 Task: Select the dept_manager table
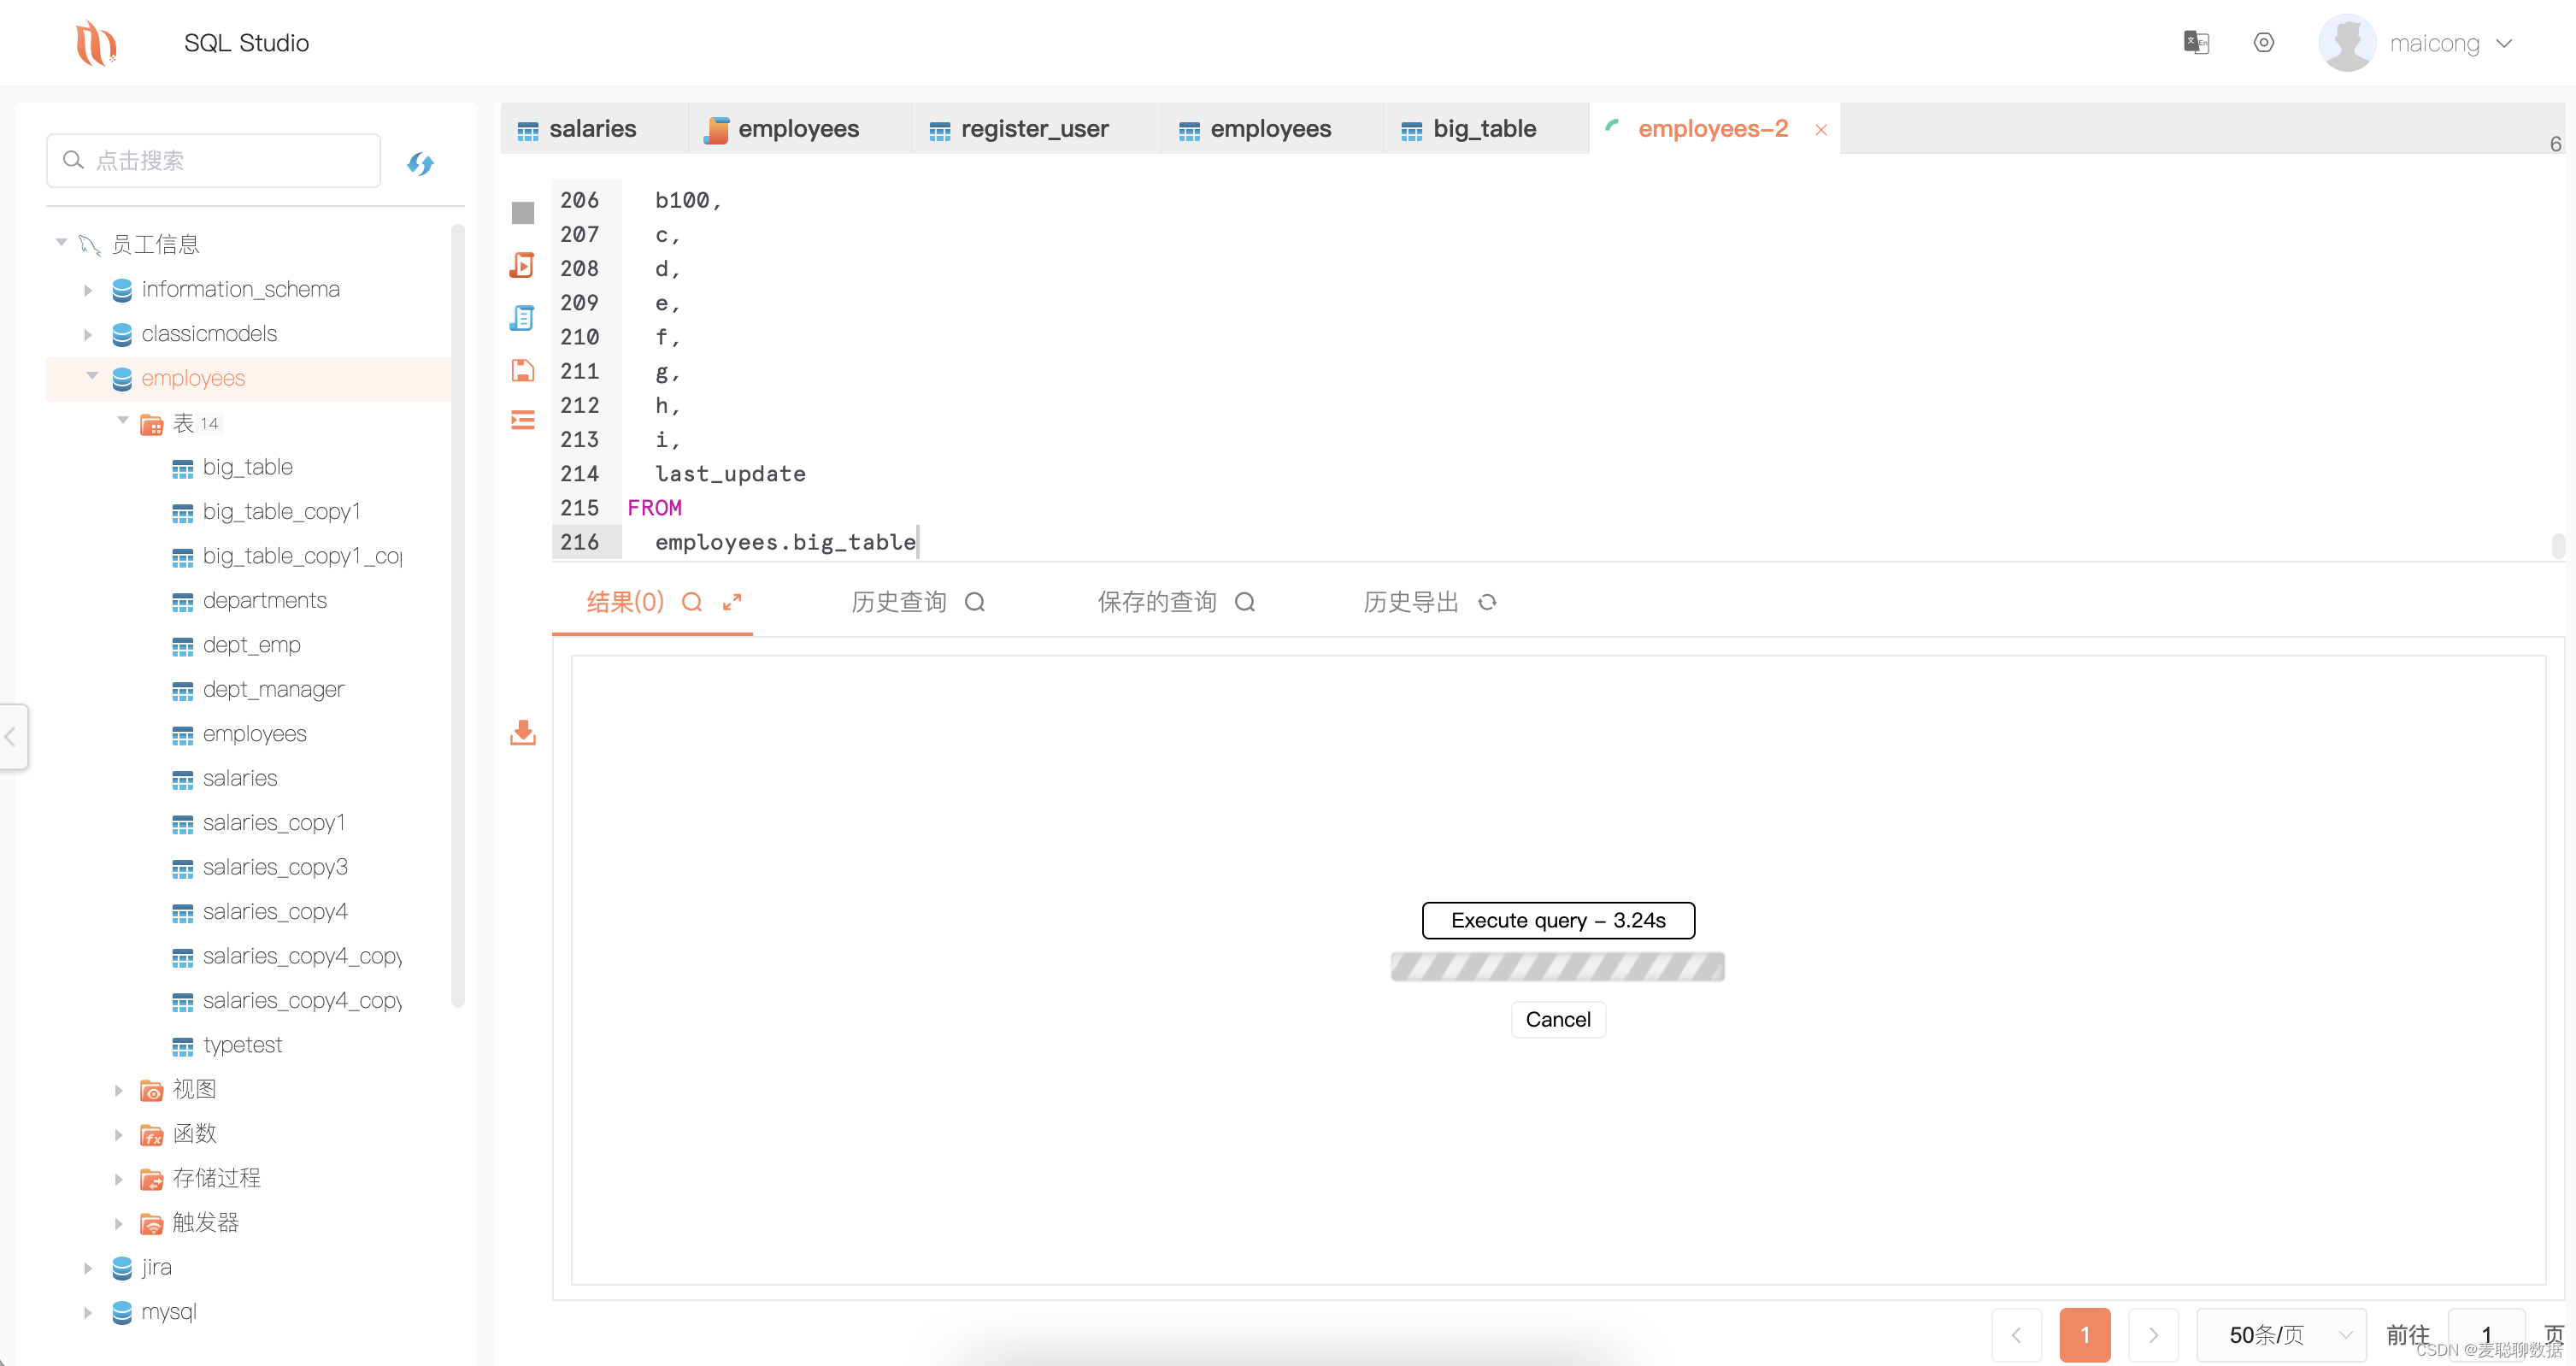273,690
